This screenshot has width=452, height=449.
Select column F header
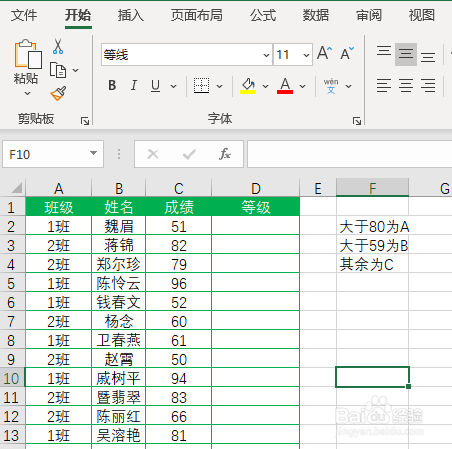(372, 188)
